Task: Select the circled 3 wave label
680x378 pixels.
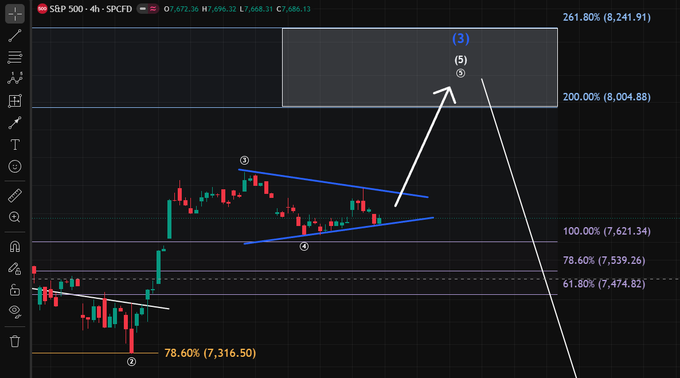Action: (x=245, y=160)
